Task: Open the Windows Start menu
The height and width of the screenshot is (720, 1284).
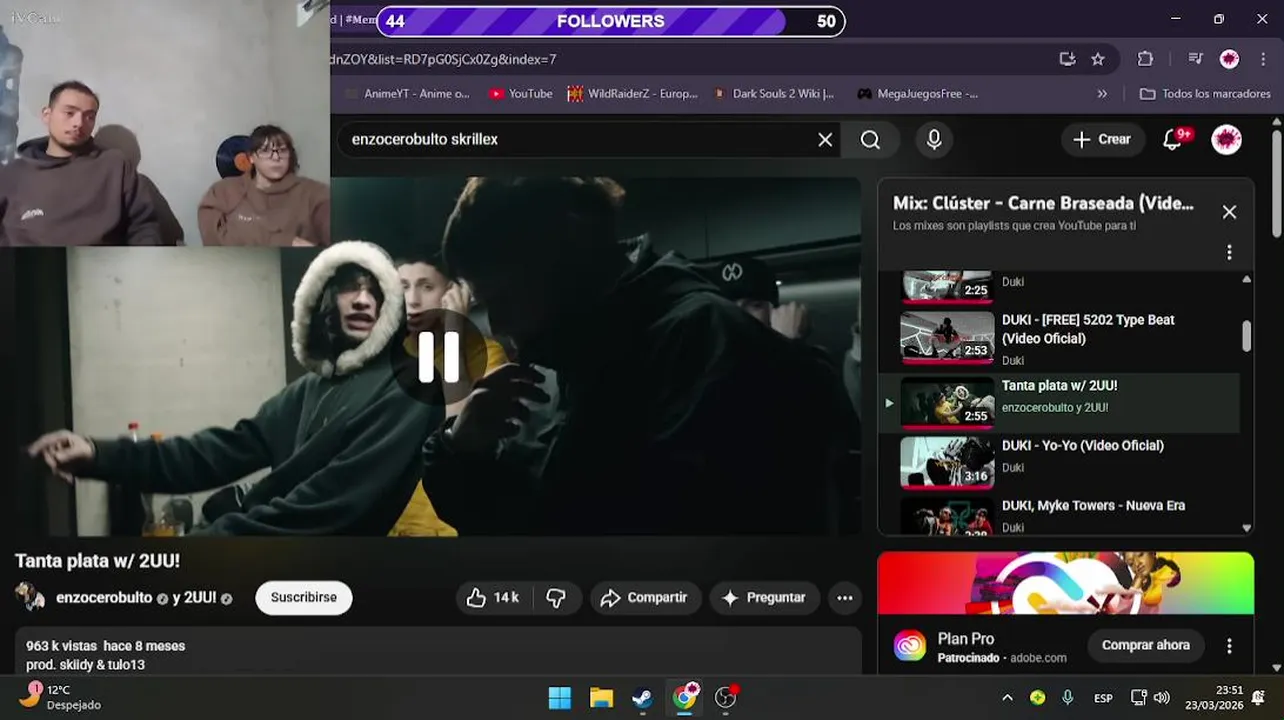Action: [560, 698]
